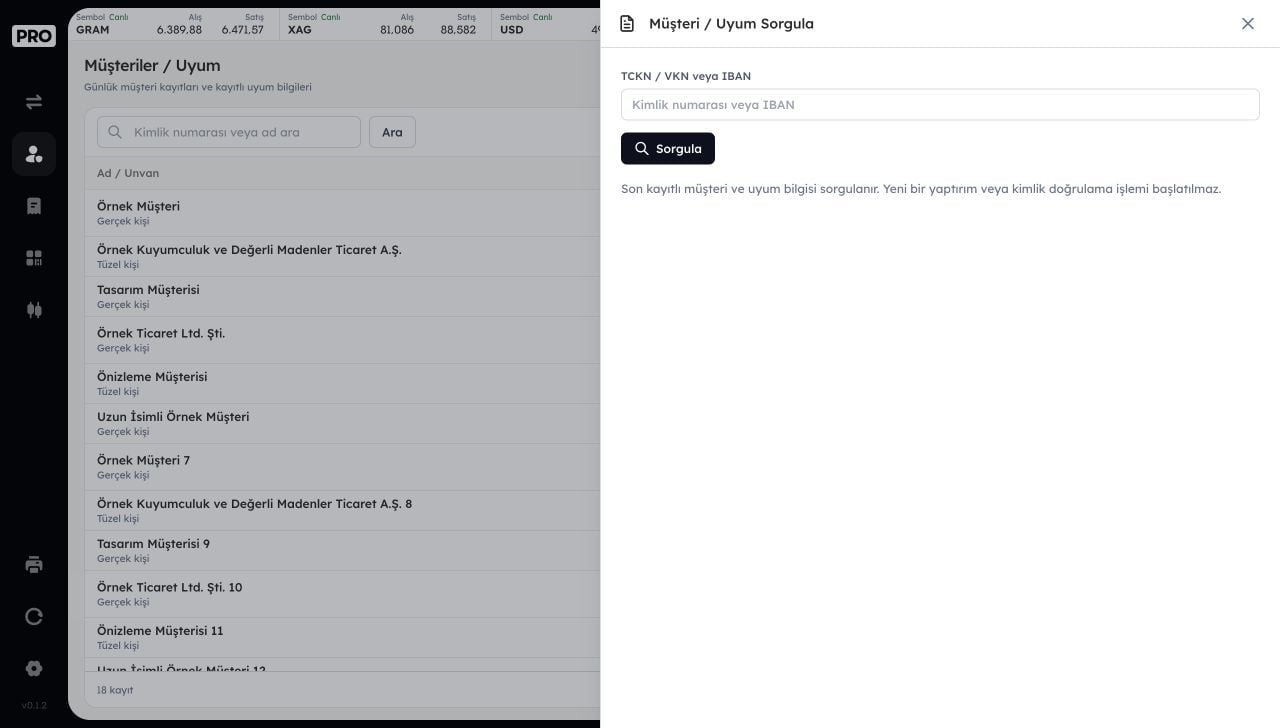Click the refresh icon in sidebar

click(x=34, y=616)
